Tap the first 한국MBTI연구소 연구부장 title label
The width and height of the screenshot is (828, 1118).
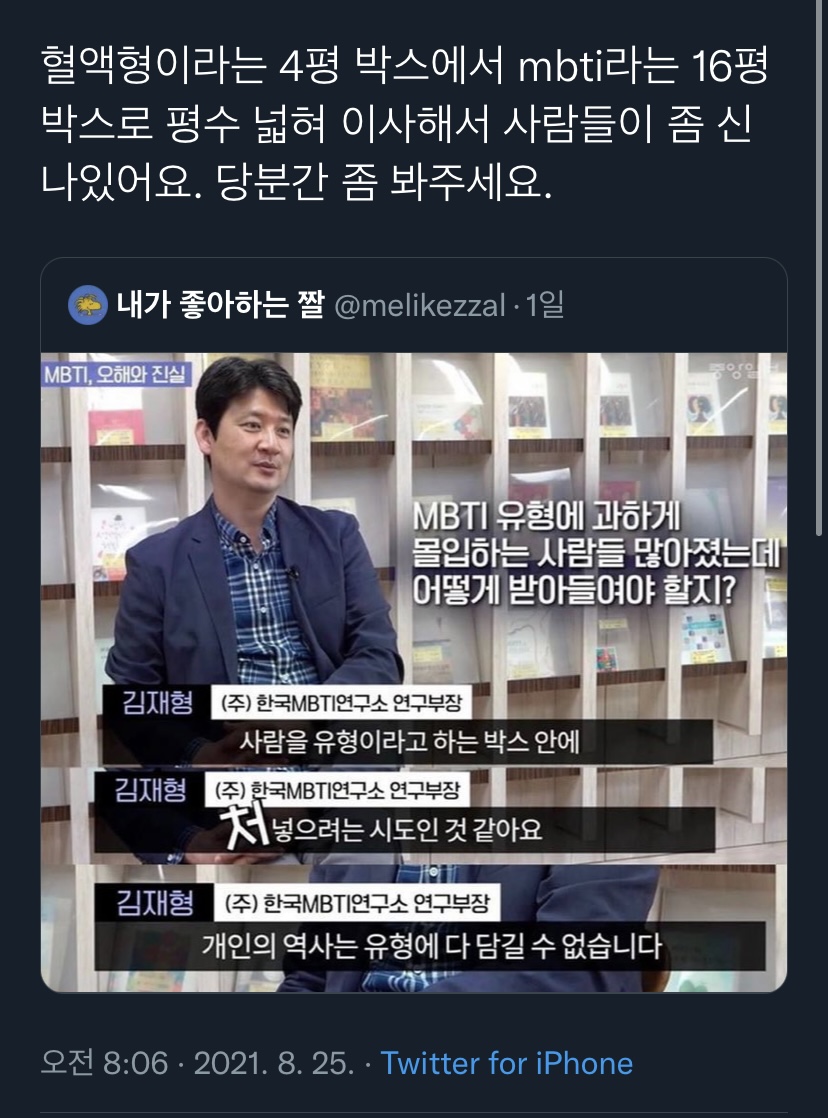[x=342, y=703]
